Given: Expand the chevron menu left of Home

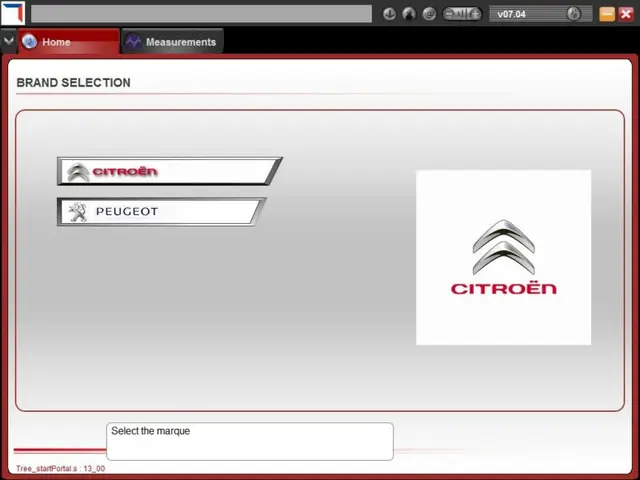Looking at the screenshot, I should click(9, 41).
